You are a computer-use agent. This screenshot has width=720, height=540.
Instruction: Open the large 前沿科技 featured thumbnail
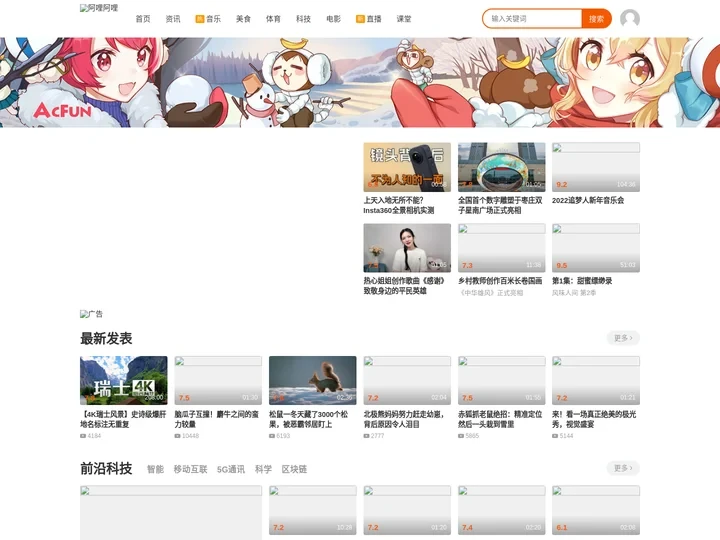tap(171, 512)
